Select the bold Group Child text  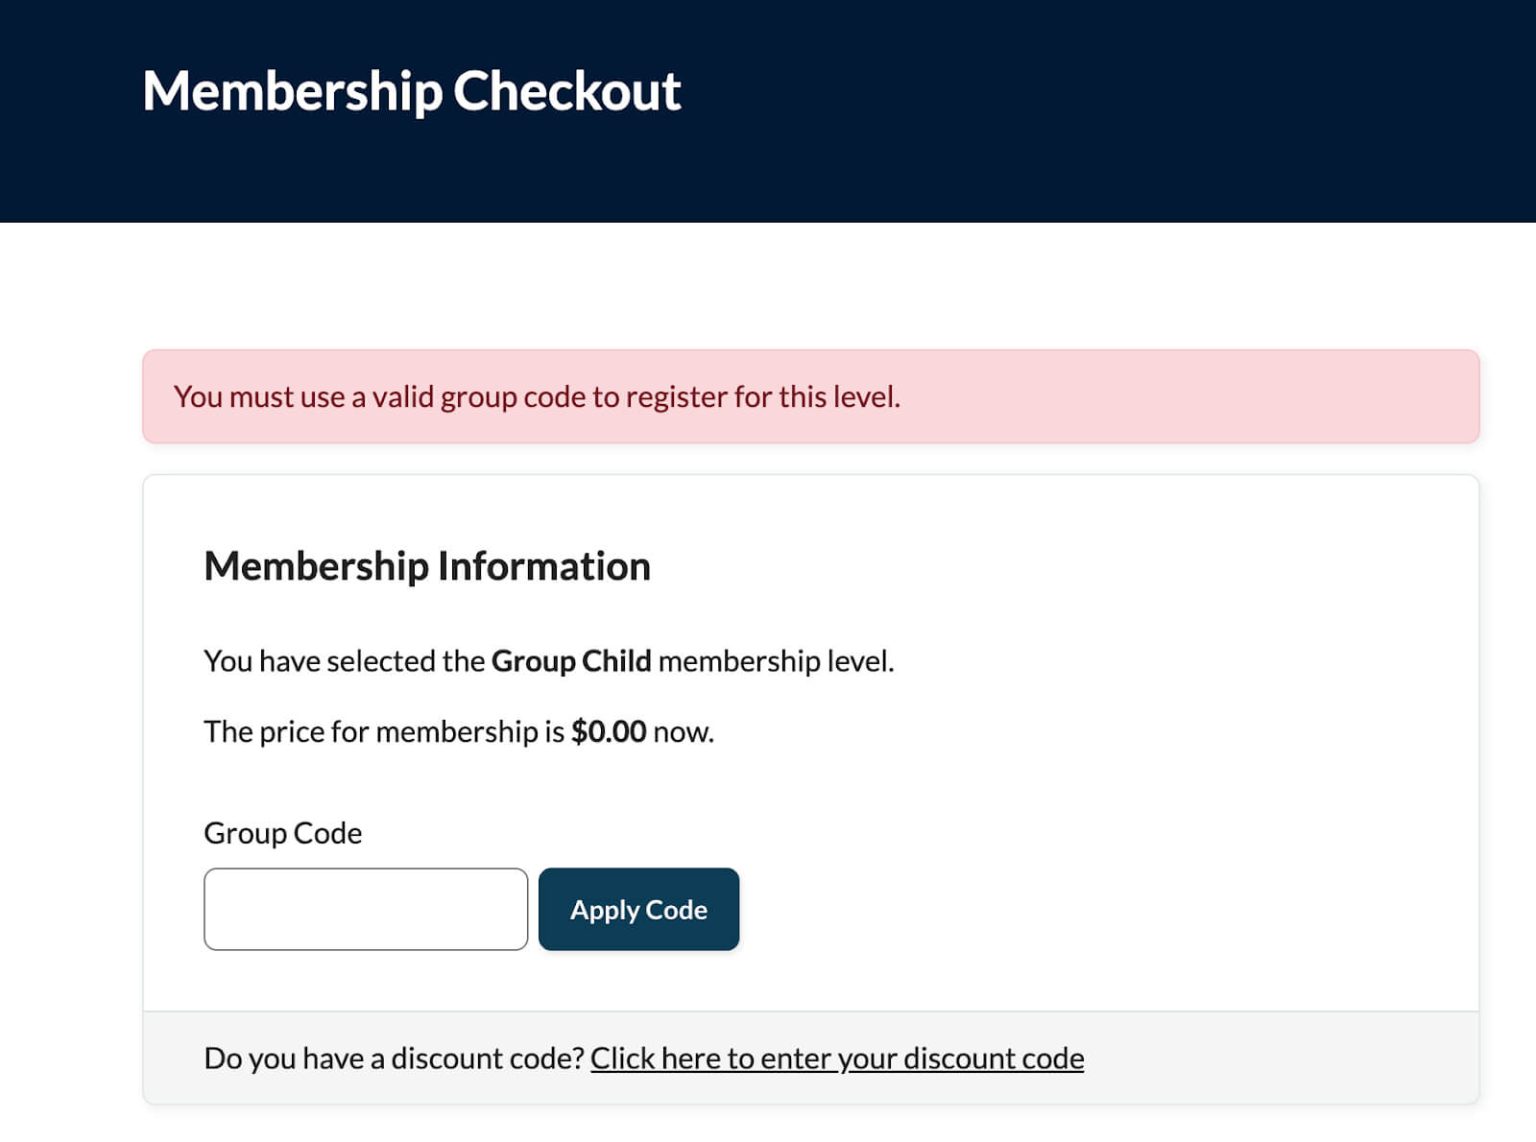(571, 661)
